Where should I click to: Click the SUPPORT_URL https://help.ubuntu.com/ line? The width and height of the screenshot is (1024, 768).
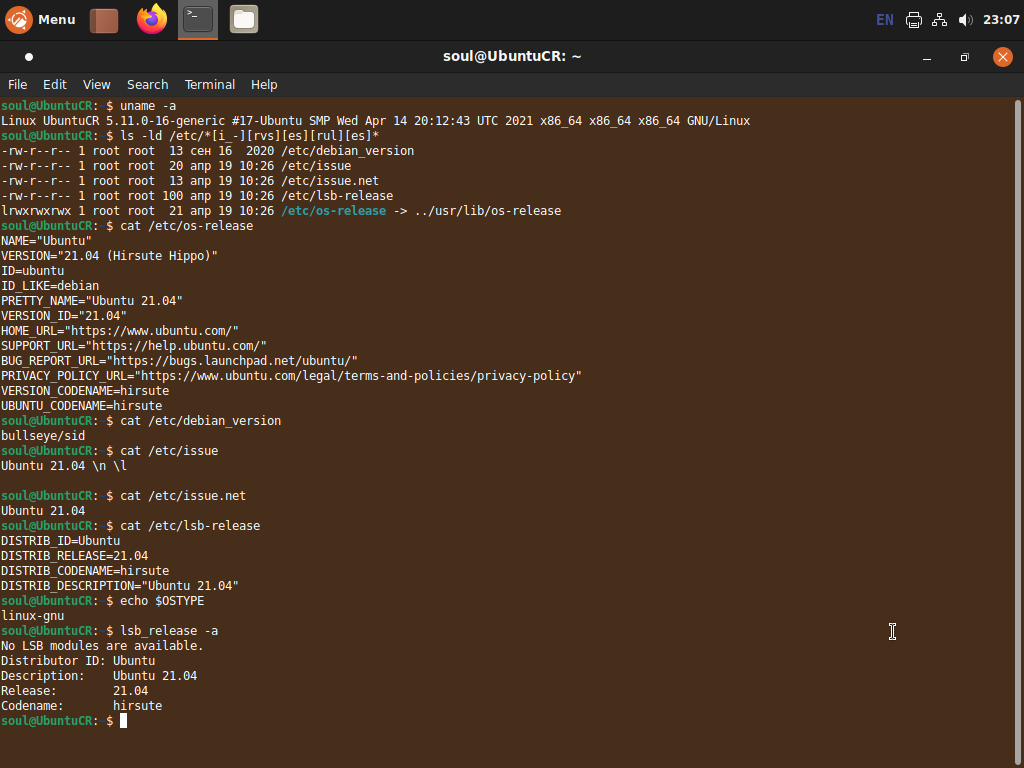pyautogui.click(x=134, y=346)
